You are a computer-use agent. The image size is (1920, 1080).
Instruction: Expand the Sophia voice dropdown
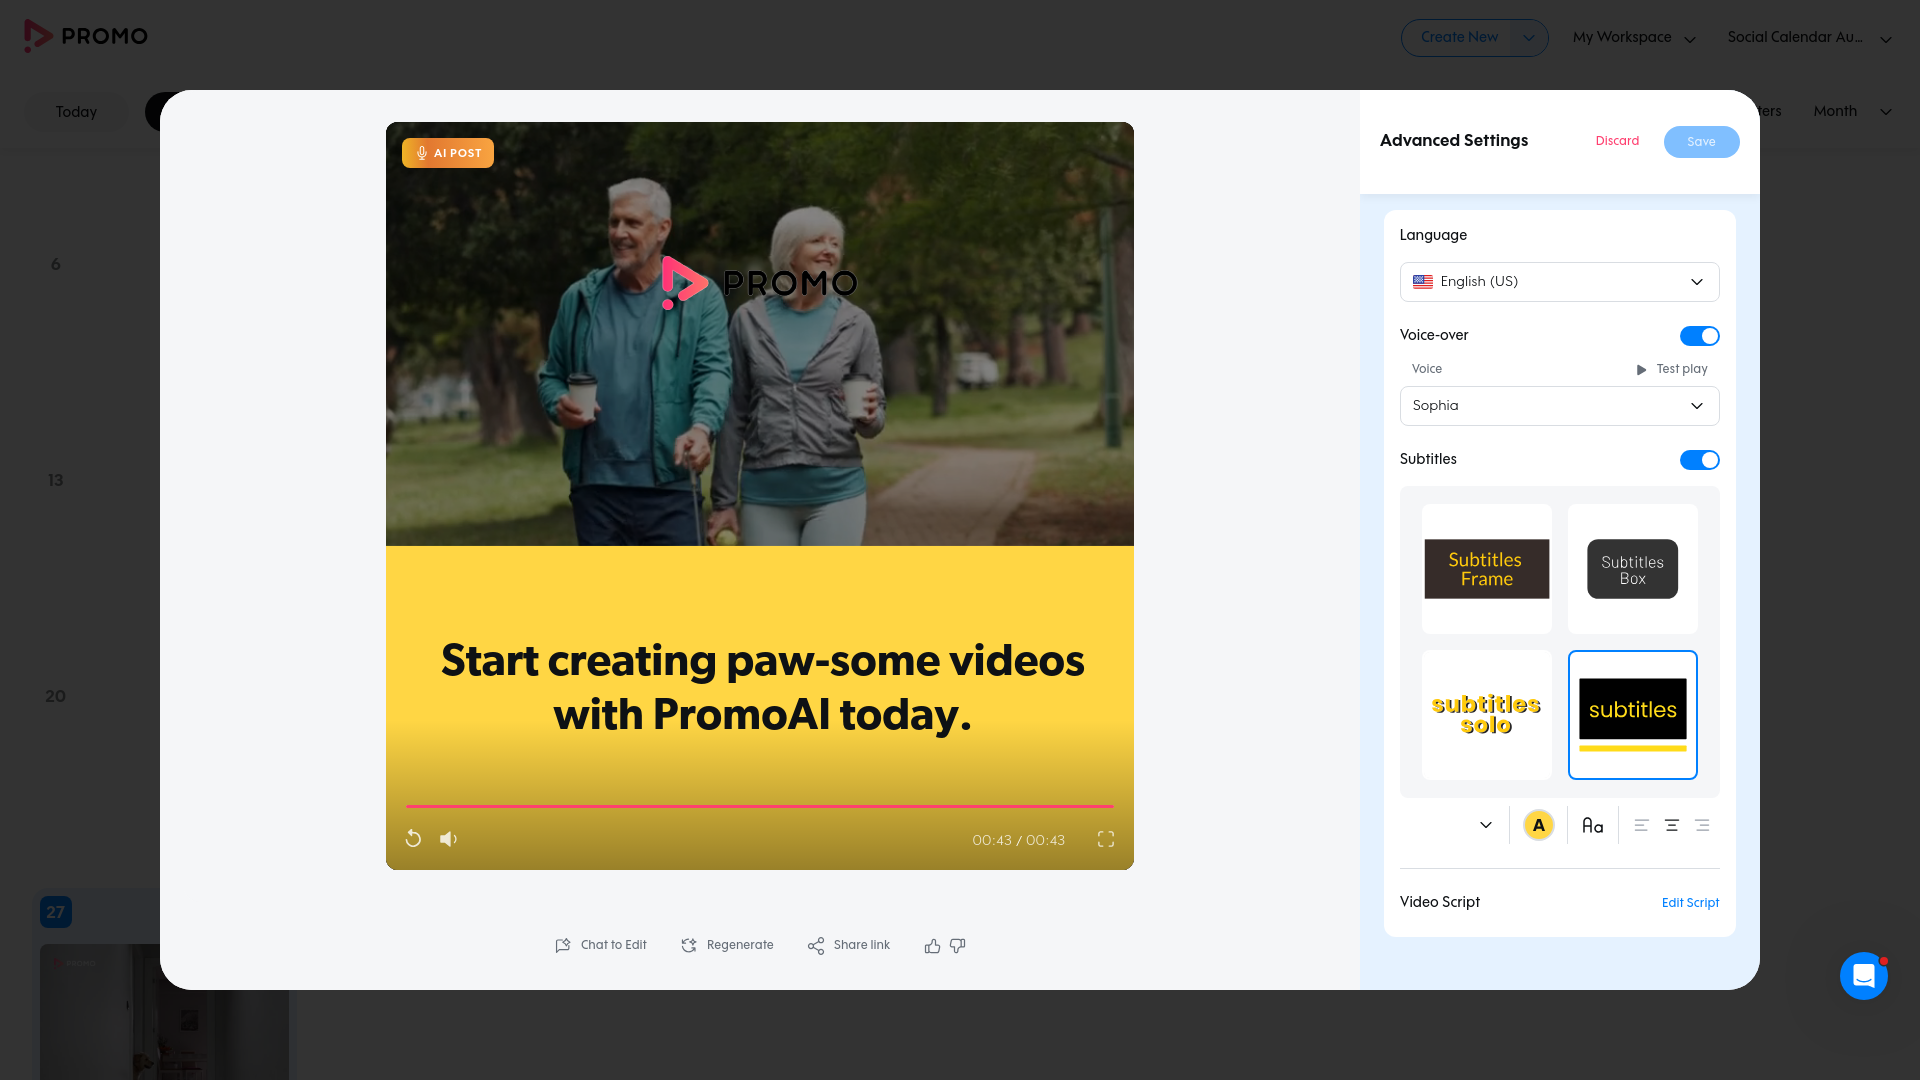click(x=1559, y=406)
